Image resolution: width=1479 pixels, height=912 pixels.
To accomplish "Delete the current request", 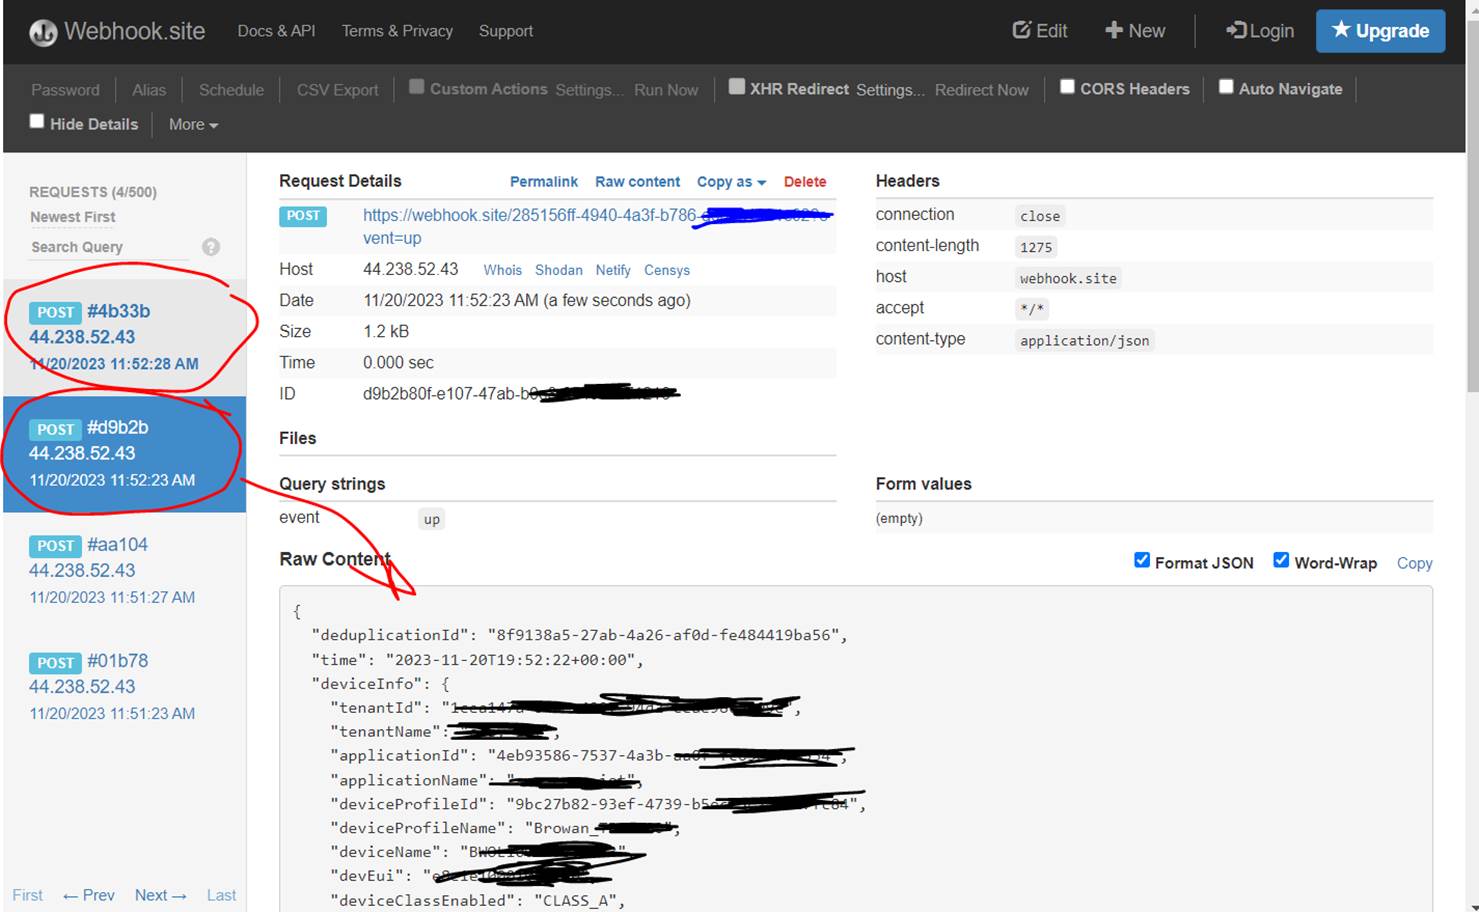I will [804, 182].
